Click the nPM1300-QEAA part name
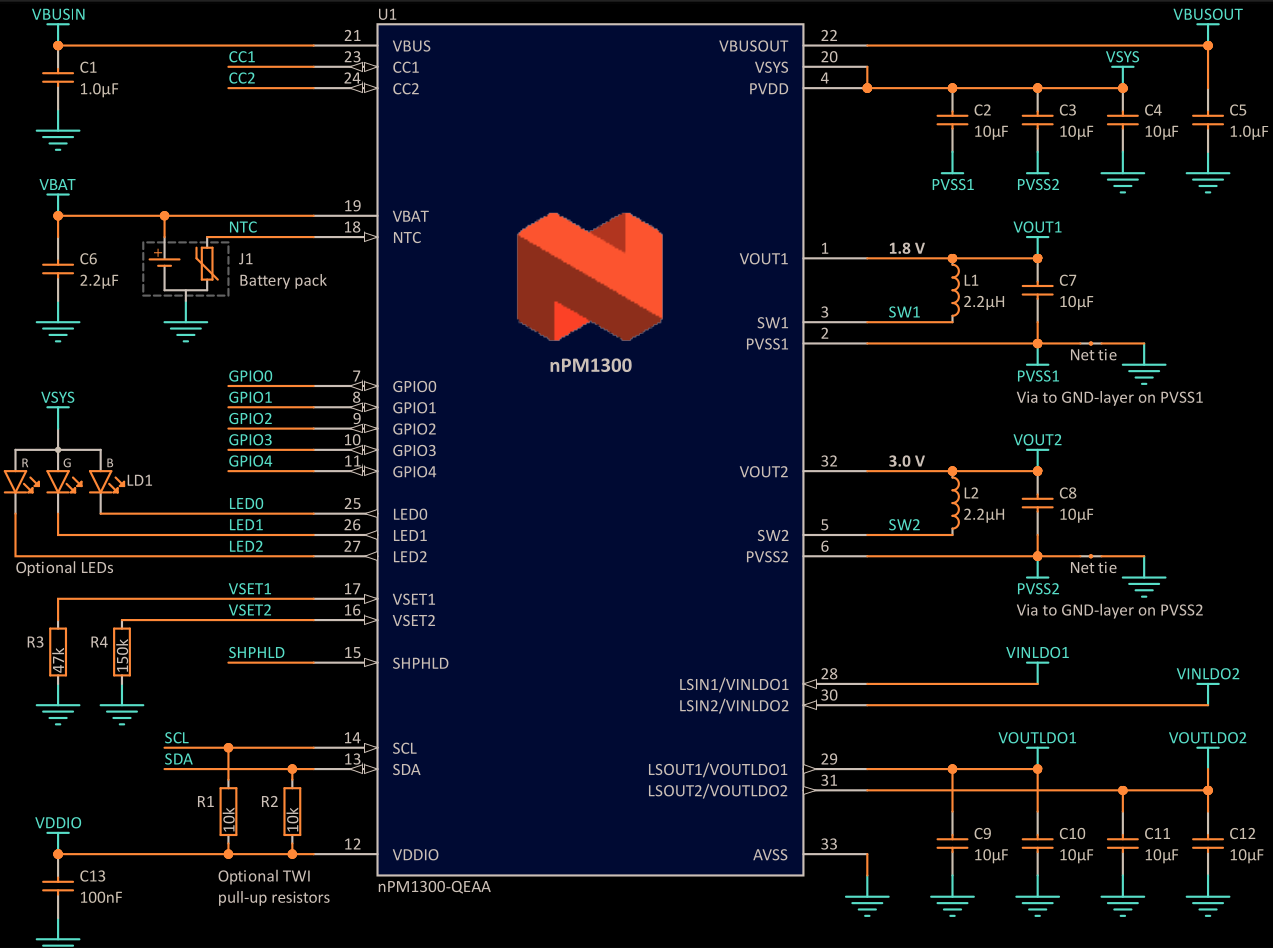The height and width of the screenshot is (948, 1273). point(434,886)
